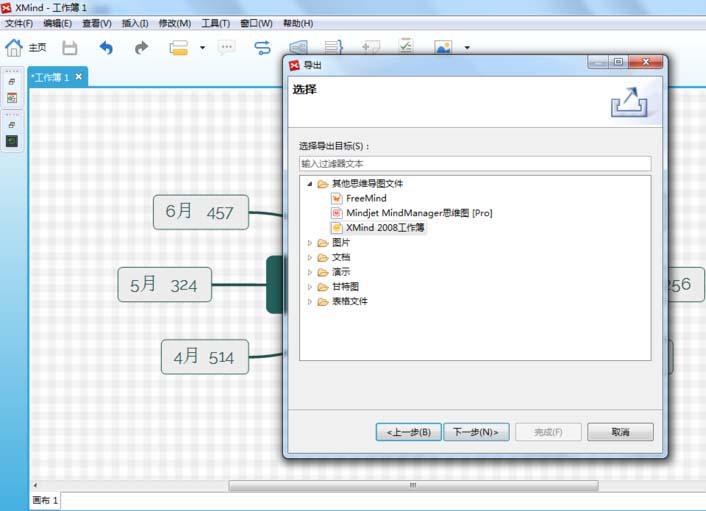Select the 表格文件 folder row

tap(342, 302)
